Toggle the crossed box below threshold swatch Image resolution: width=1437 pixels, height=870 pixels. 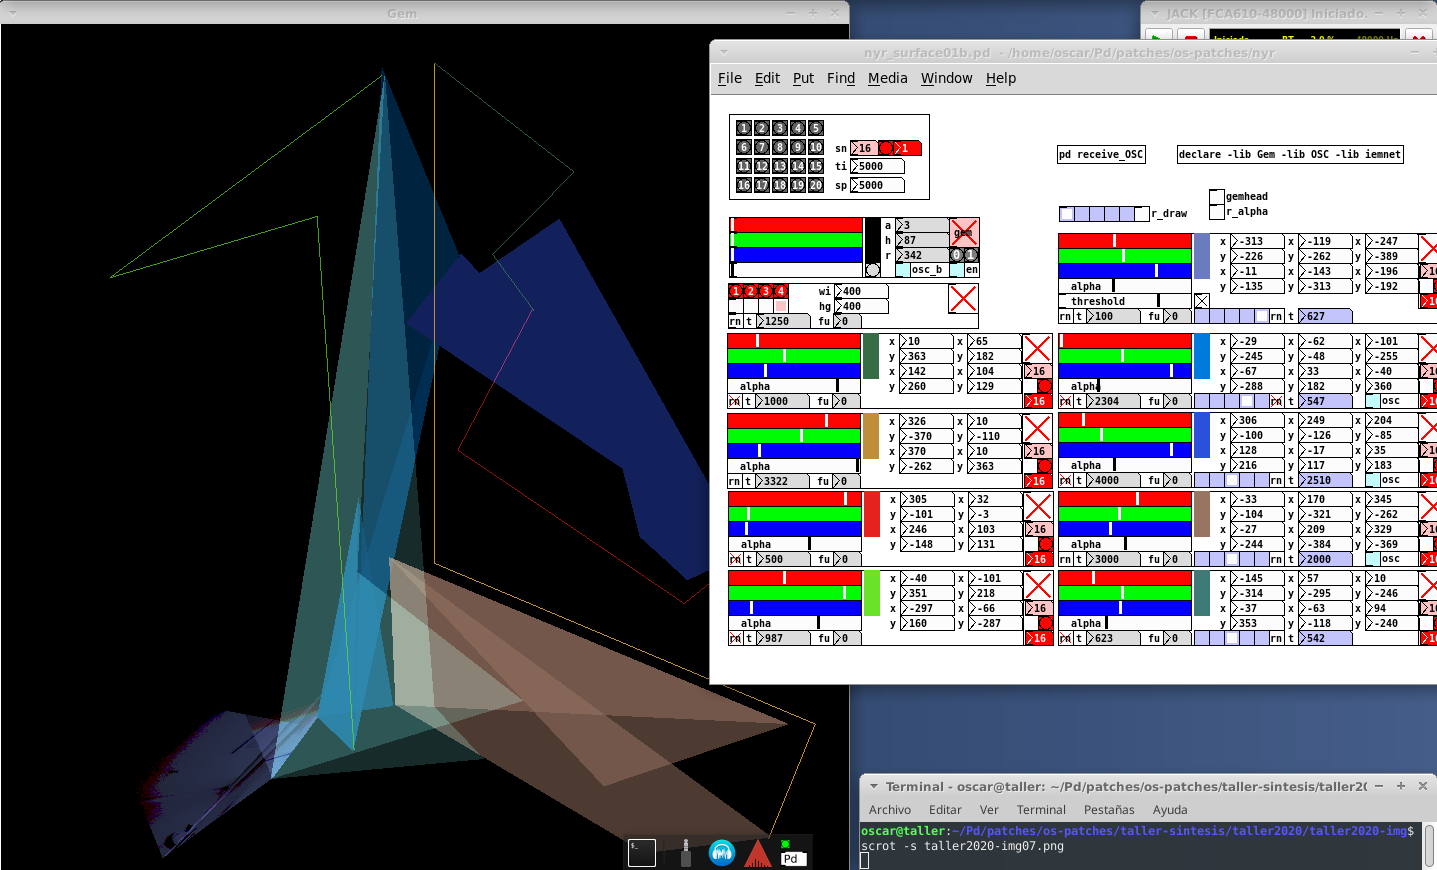pyautogui.click(x=1202, y=301)
